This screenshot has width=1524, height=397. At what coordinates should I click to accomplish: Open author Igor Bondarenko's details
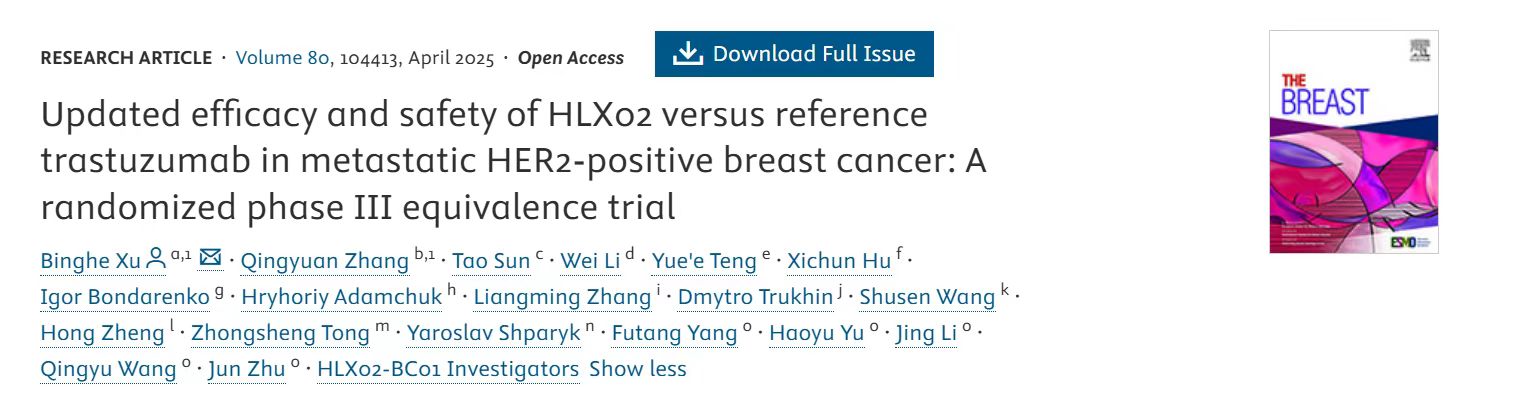point(125,297)
